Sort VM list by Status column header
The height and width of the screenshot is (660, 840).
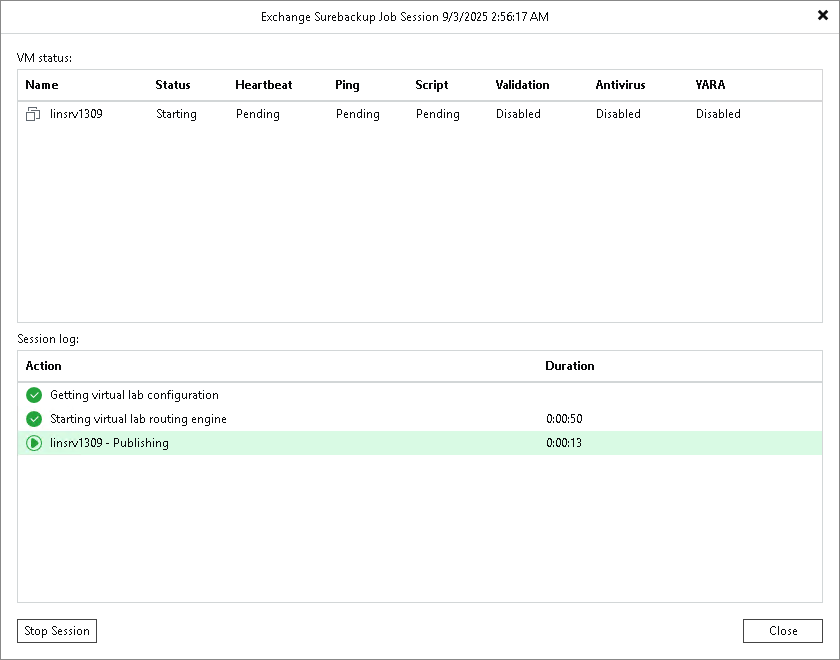click(x=172, y=85)
